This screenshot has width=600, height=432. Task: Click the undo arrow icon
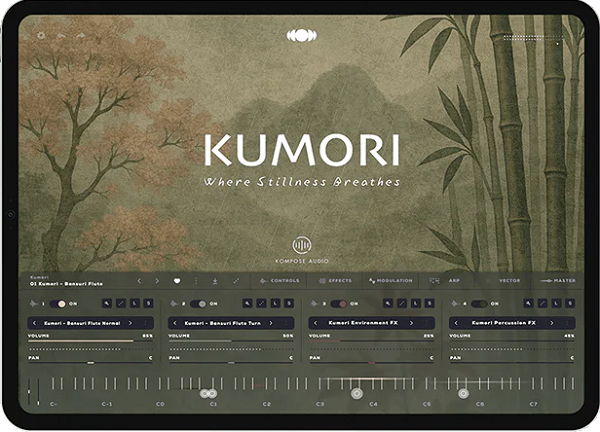(x=61, y=36)
